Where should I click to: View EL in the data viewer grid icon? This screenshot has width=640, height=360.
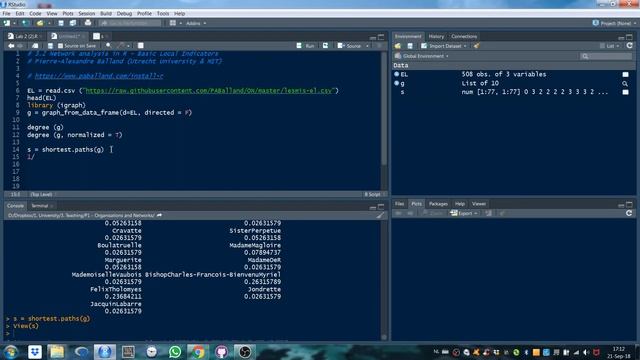[625, 75]
